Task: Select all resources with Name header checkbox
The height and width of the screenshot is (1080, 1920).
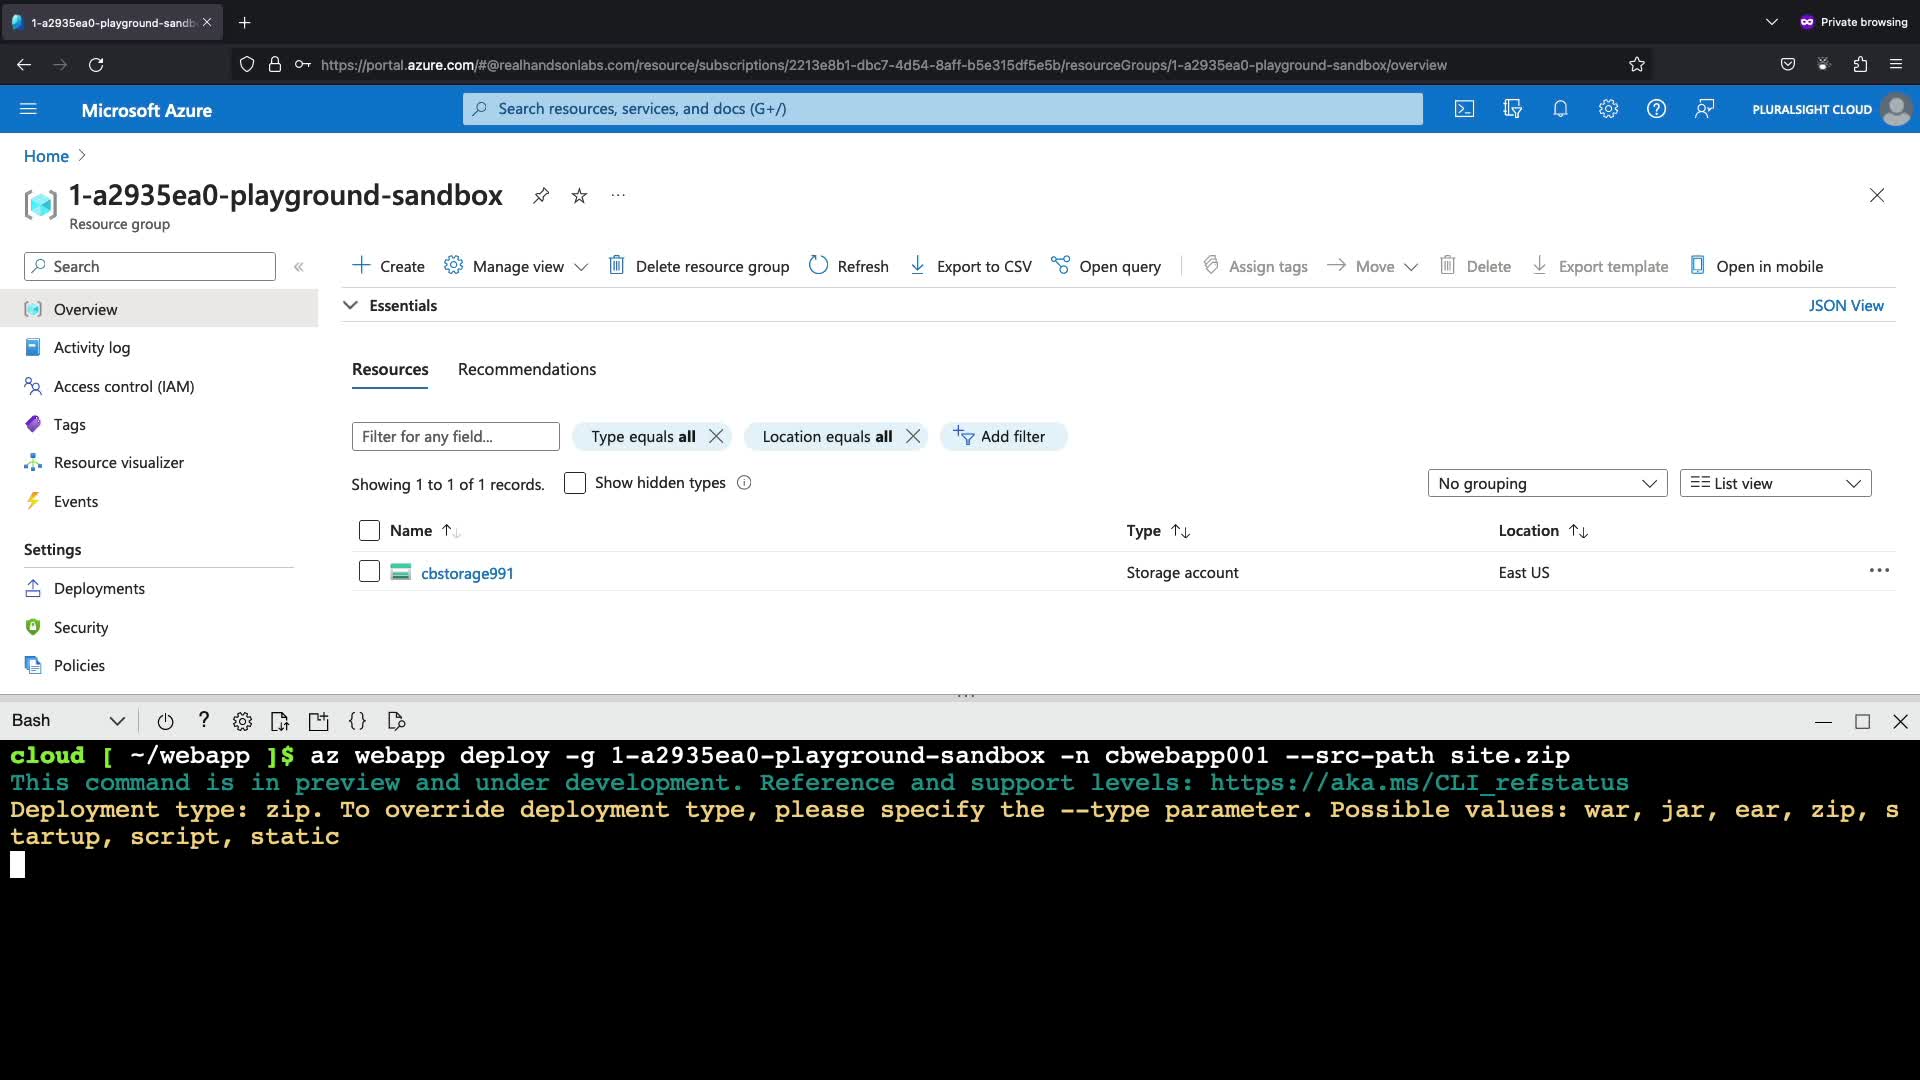Action: tap(369, 530)
